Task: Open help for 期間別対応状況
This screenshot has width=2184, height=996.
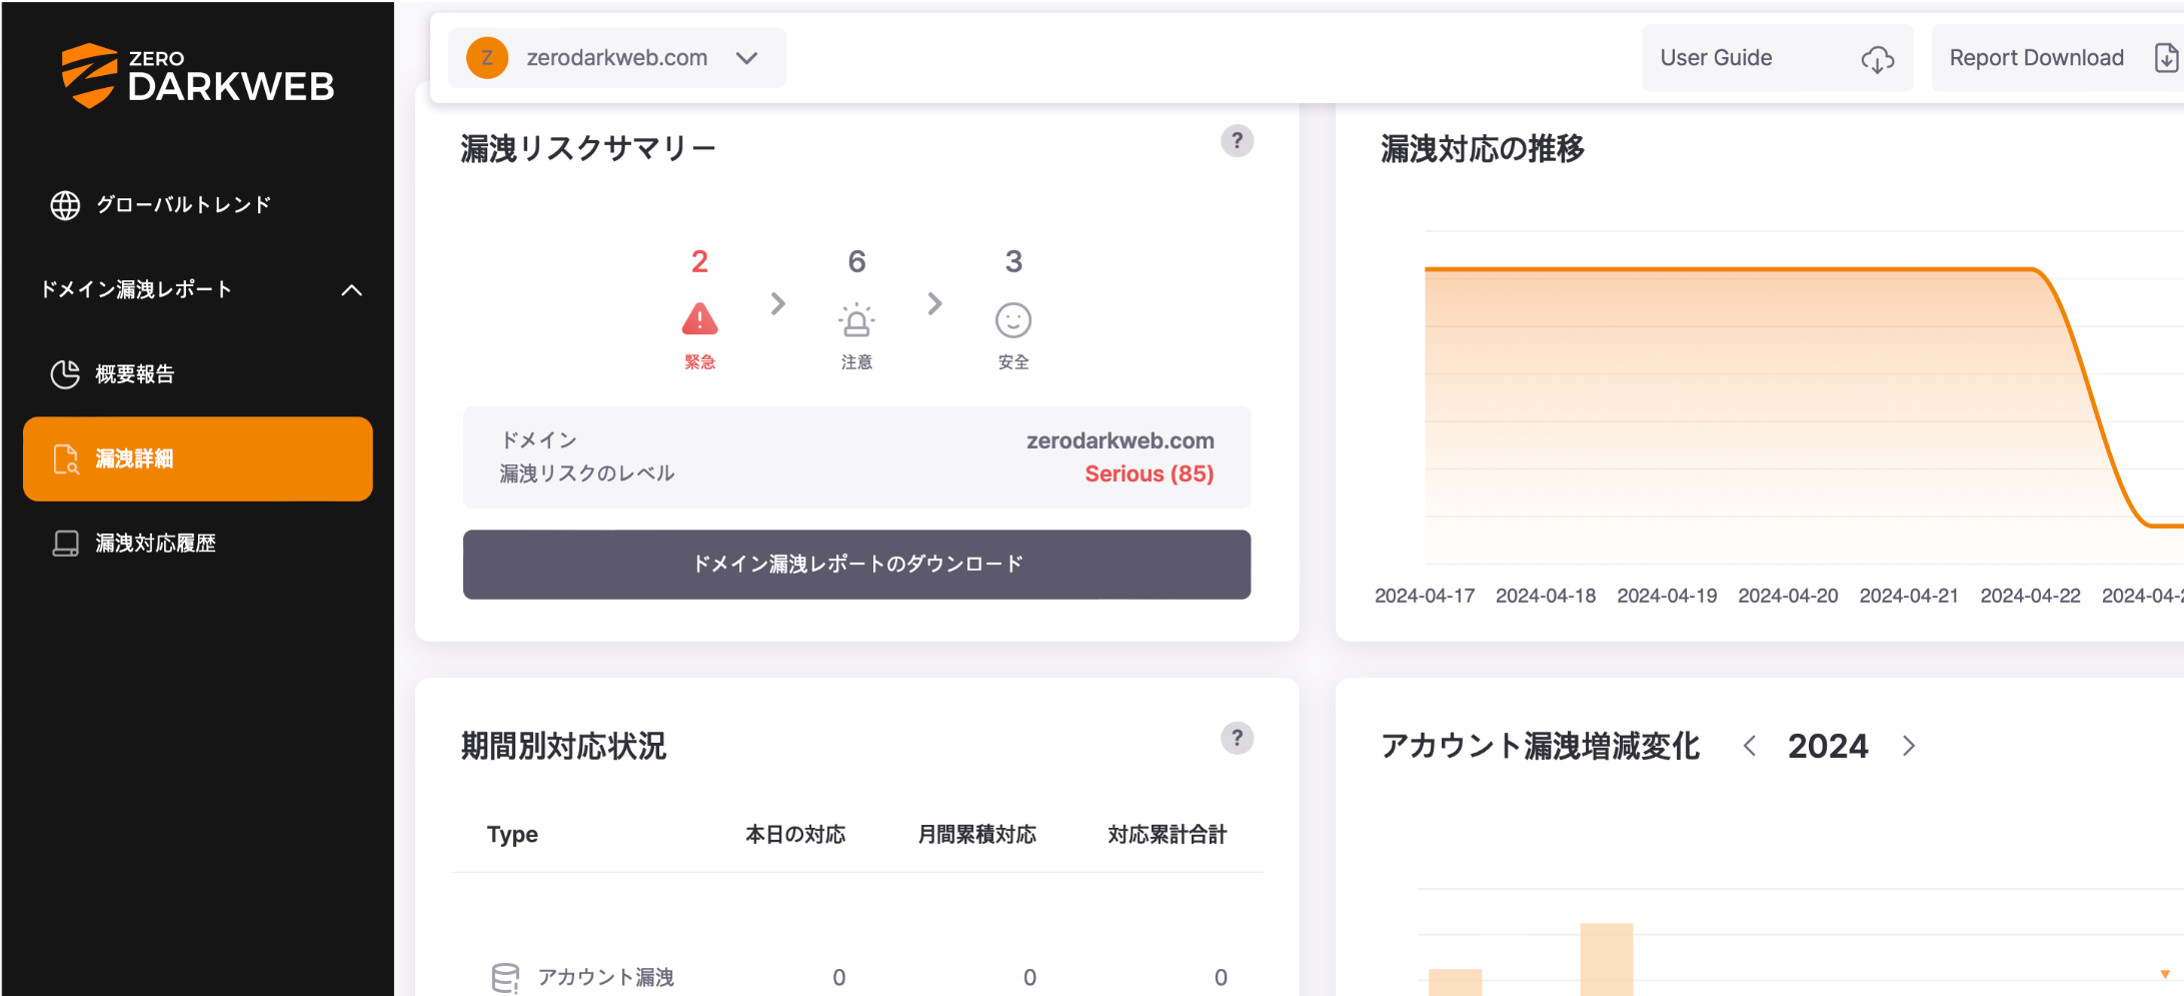Action: [x=1237, y=739]
